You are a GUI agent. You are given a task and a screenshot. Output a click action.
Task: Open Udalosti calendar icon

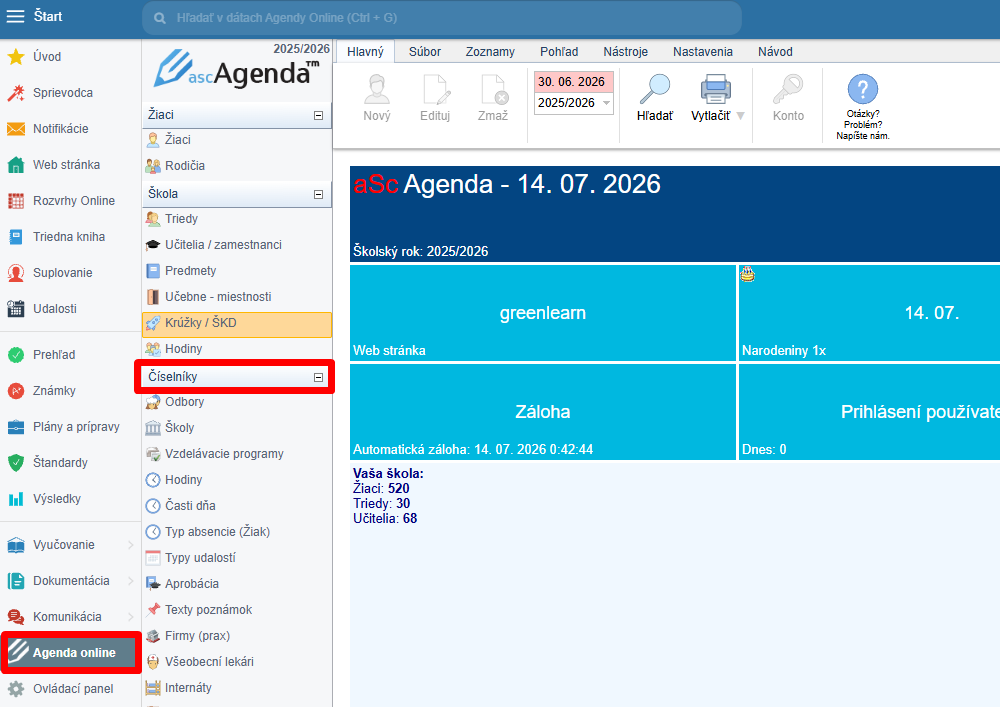[x=16, y=309]
